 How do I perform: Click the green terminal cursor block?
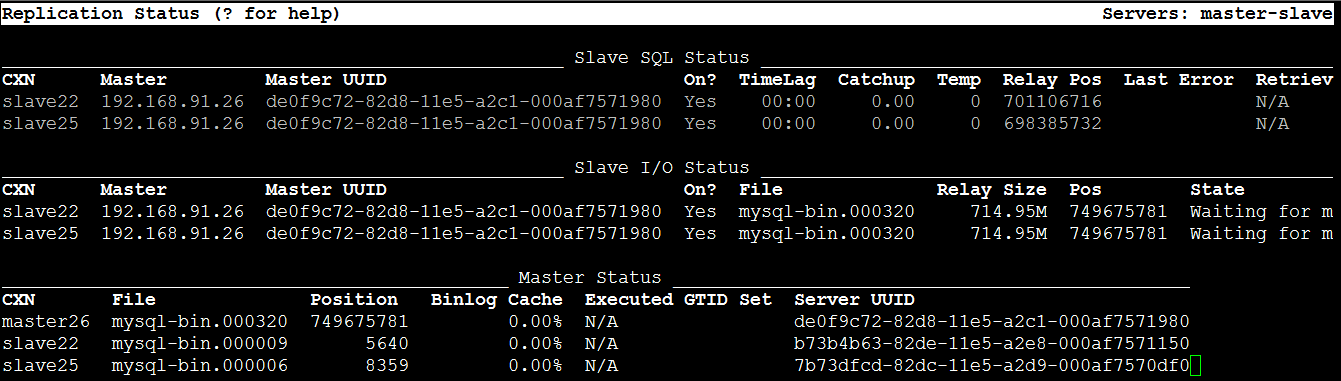(x=1196, y=366)
